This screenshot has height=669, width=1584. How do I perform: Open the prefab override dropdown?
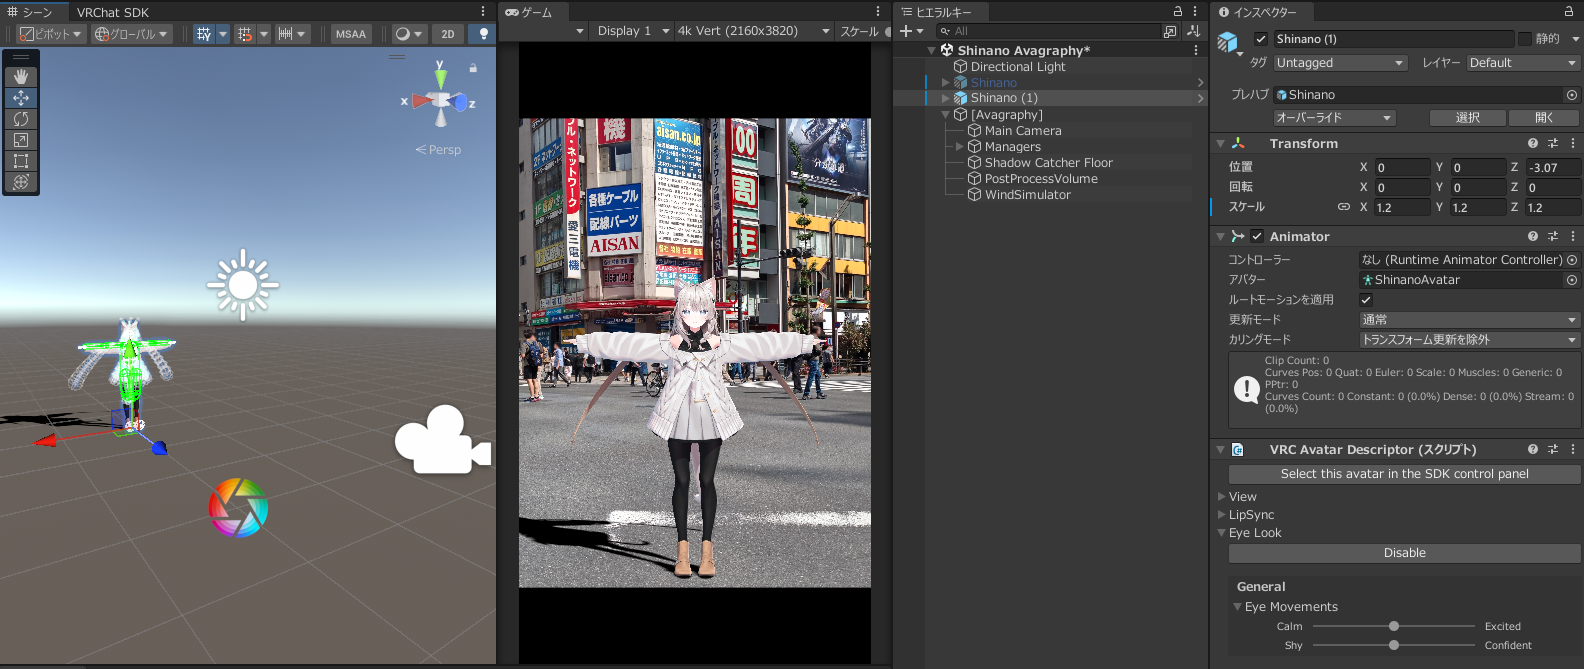pos(1334,118)
